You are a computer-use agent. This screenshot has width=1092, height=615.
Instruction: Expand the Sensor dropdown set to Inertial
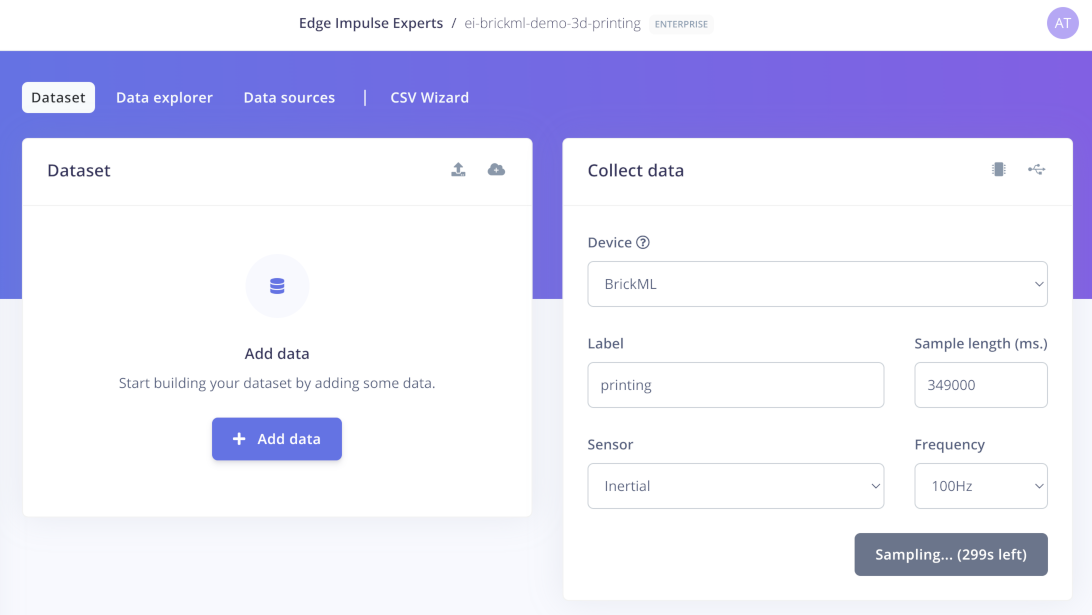(735, 486)
